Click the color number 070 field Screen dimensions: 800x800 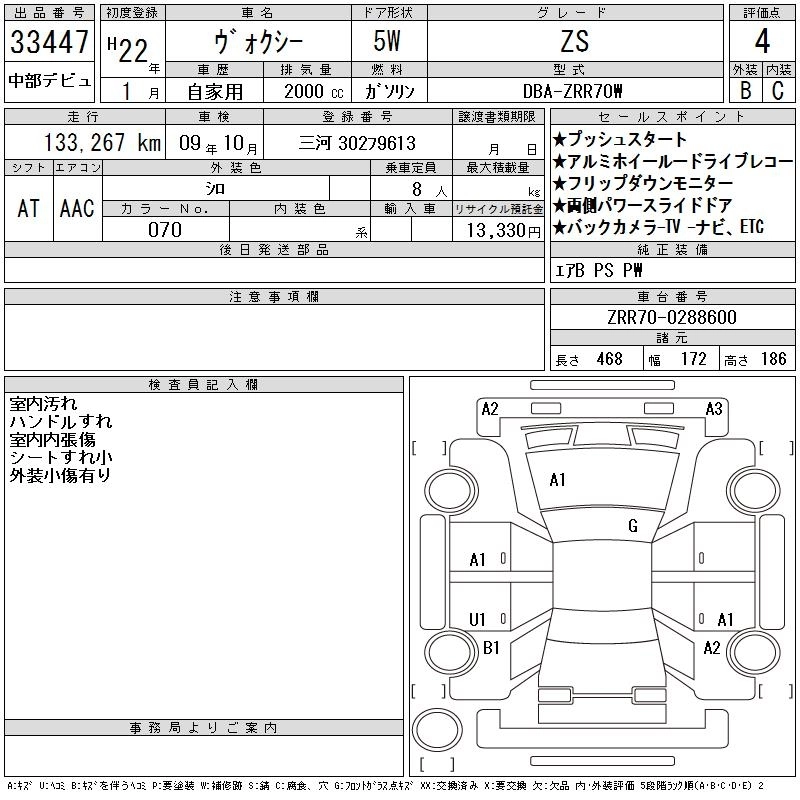coord(165,230)
